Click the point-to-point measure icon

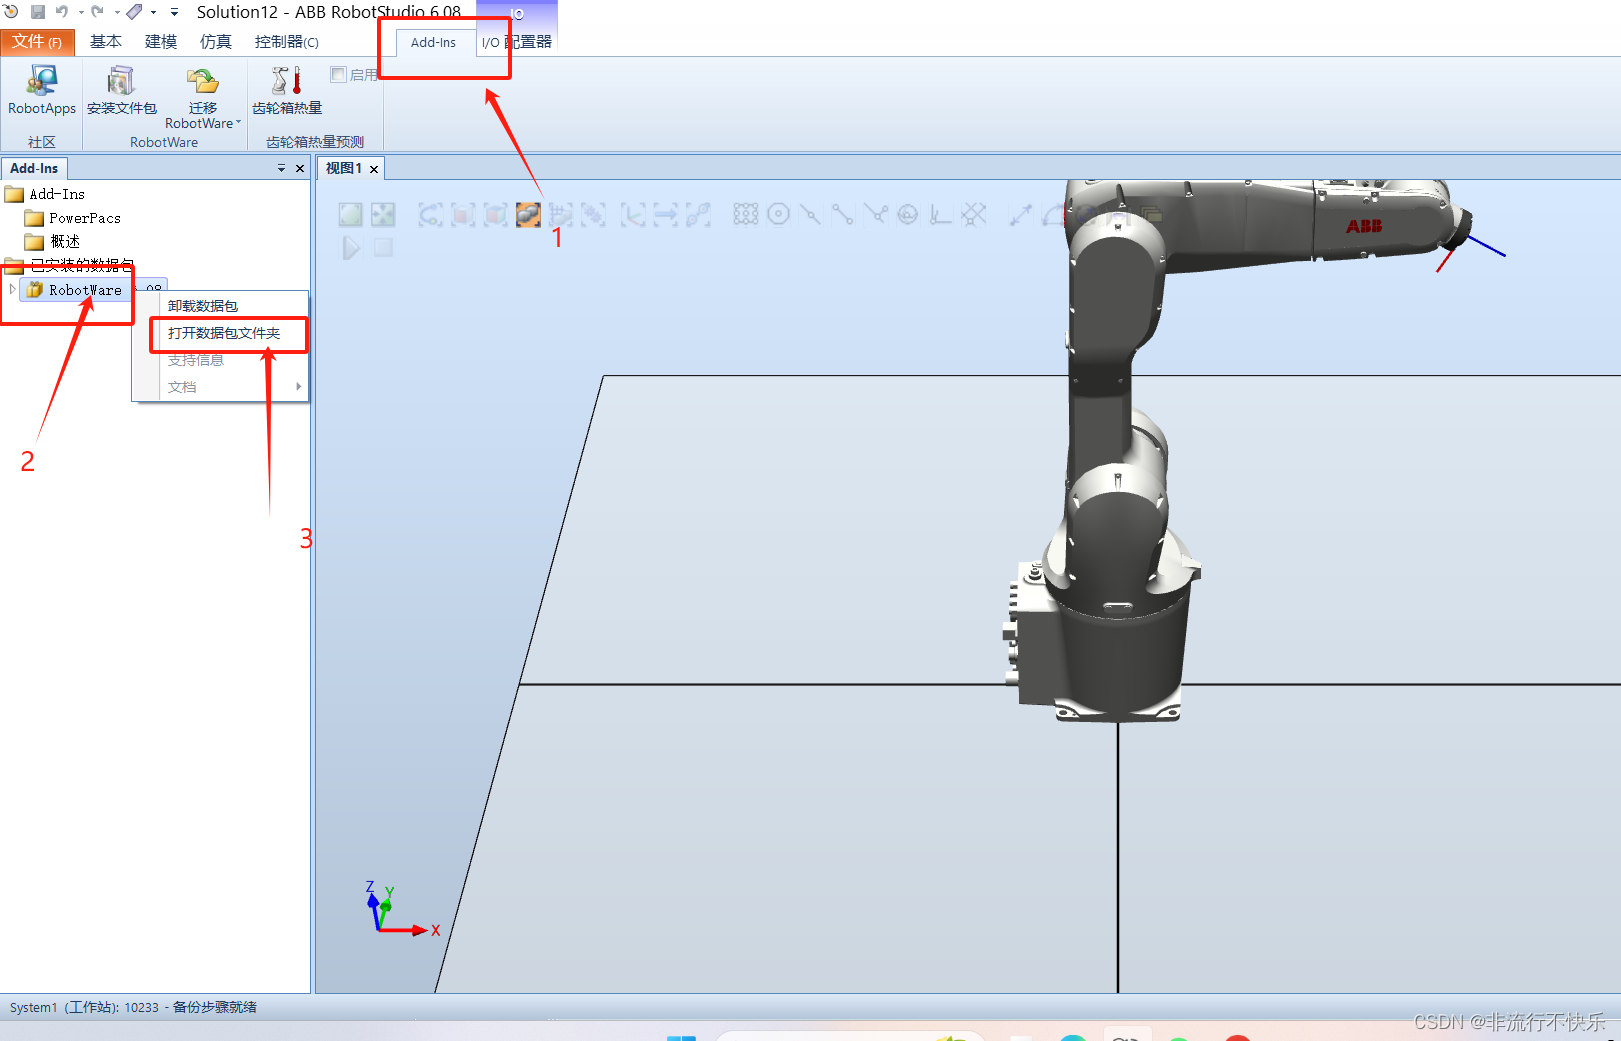[1021, 214]
